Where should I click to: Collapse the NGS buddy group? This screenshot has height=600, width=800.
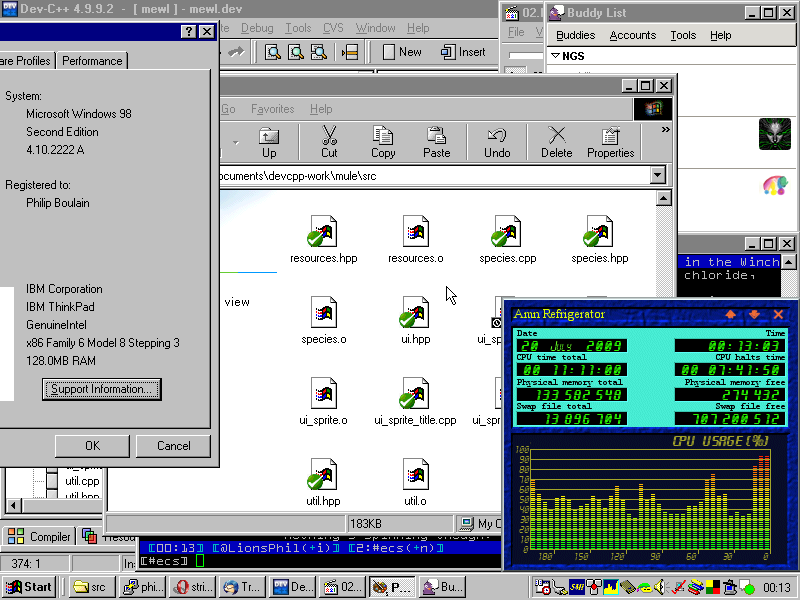pyautogui.click(x=557, y=57)
